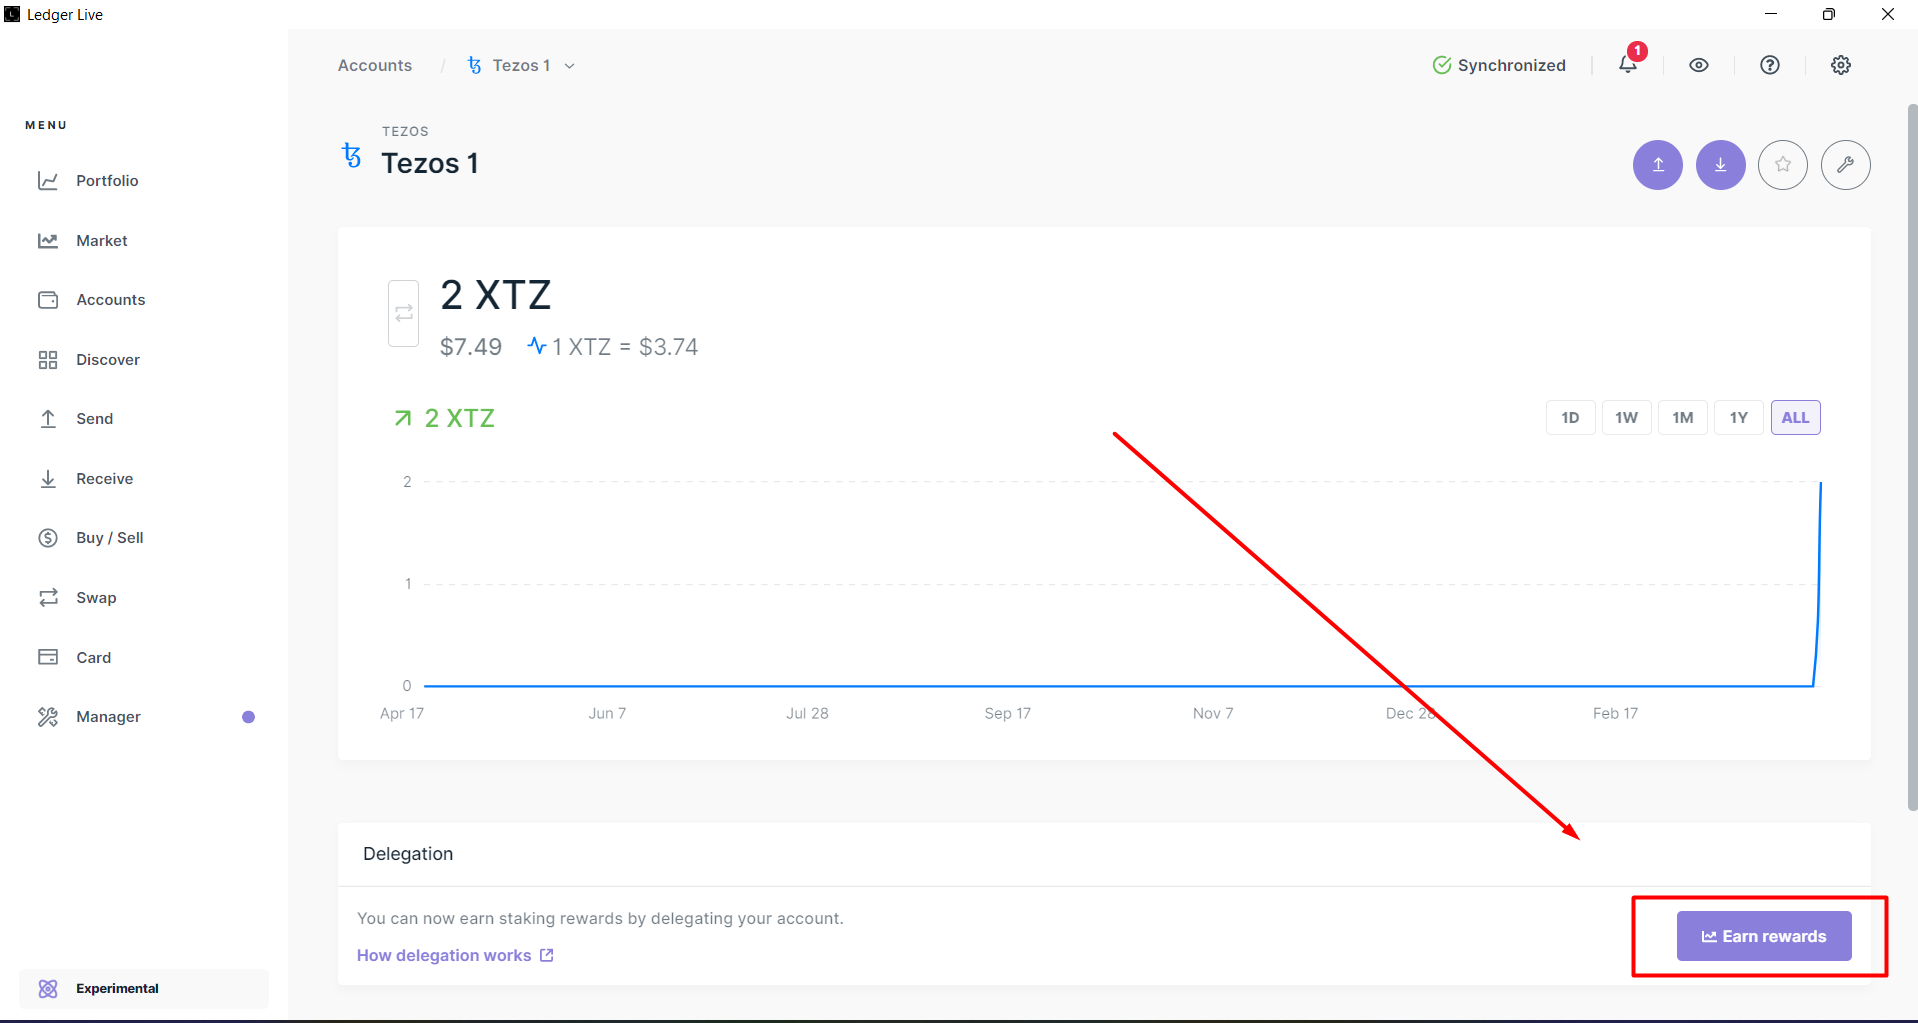The image size is (1918, 1023).
Task: Open account settings wrench icon
Action: tap(1846, 165)
